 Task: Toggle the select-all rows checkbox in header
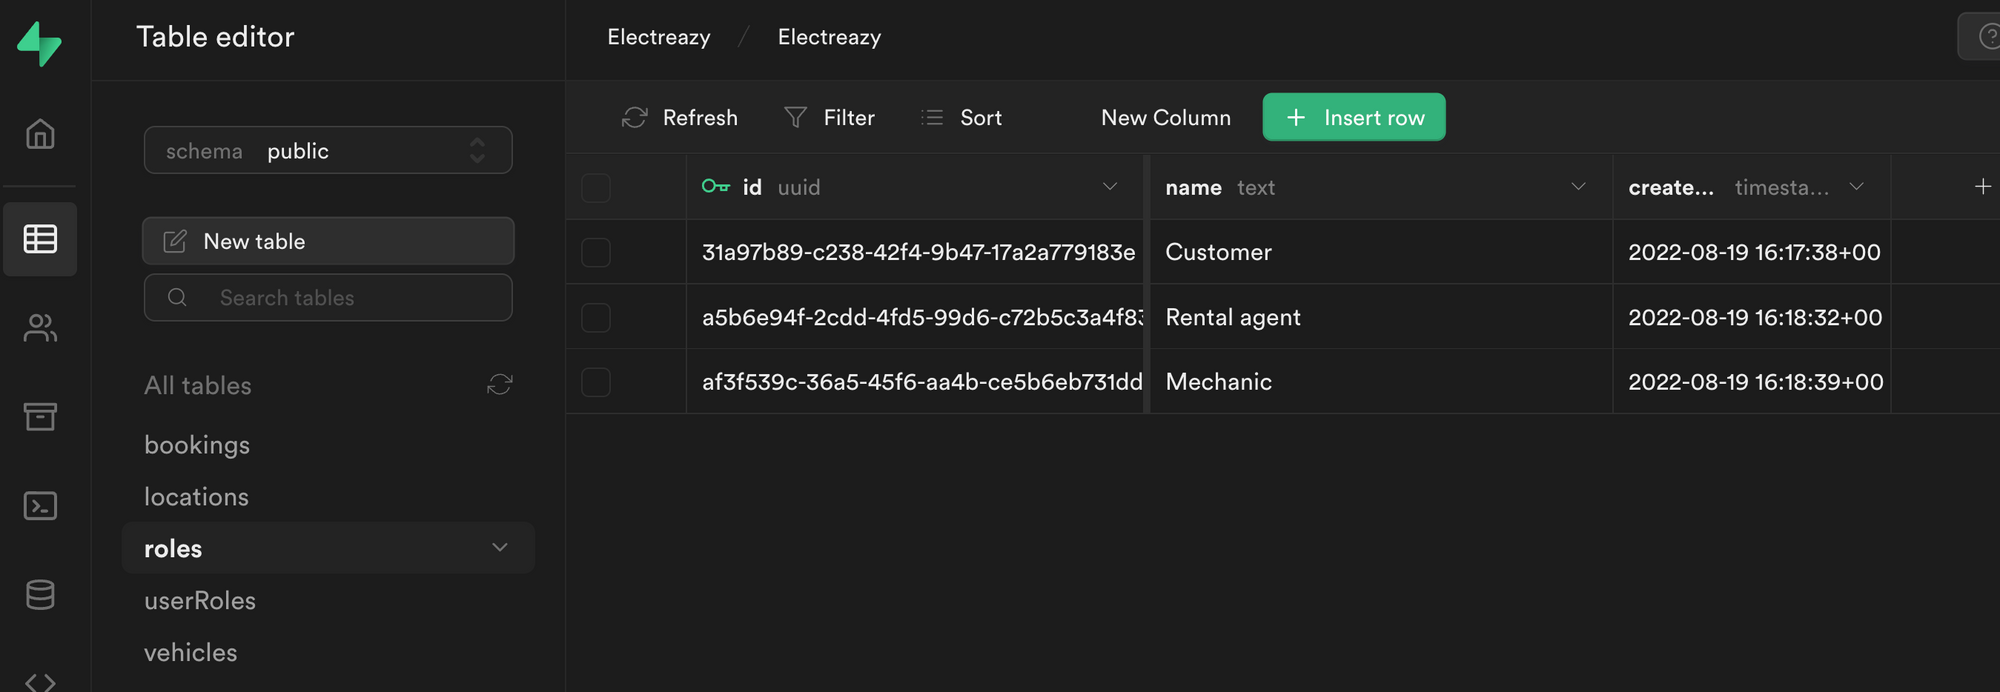(x=596, y=188)
